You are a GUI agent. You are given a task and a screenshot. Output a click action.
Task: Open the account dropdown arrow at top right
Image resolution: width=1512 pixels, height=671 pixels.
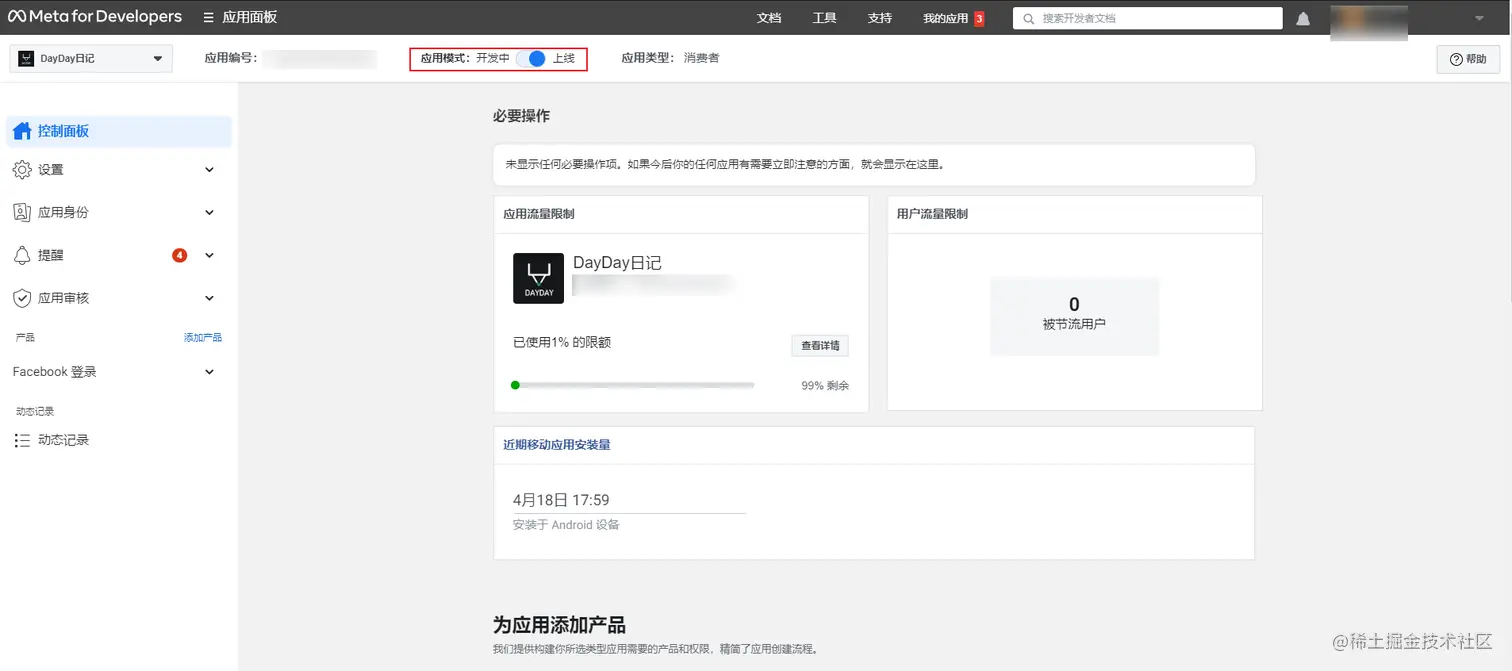(1480, 18)
